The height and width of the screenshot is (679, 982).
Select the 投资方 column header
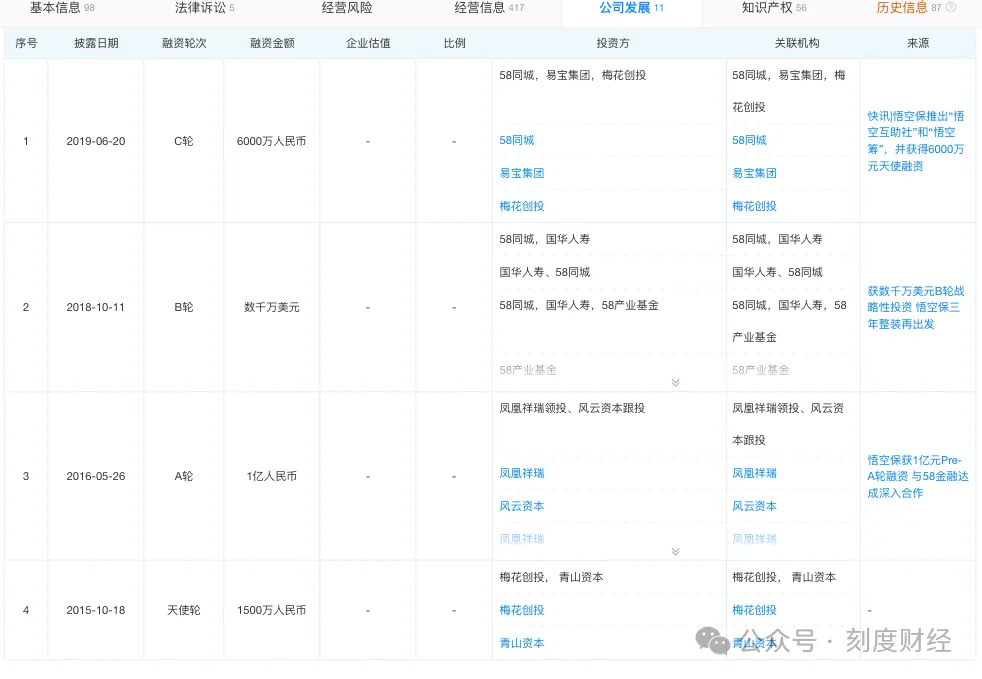tap(612, 43)
